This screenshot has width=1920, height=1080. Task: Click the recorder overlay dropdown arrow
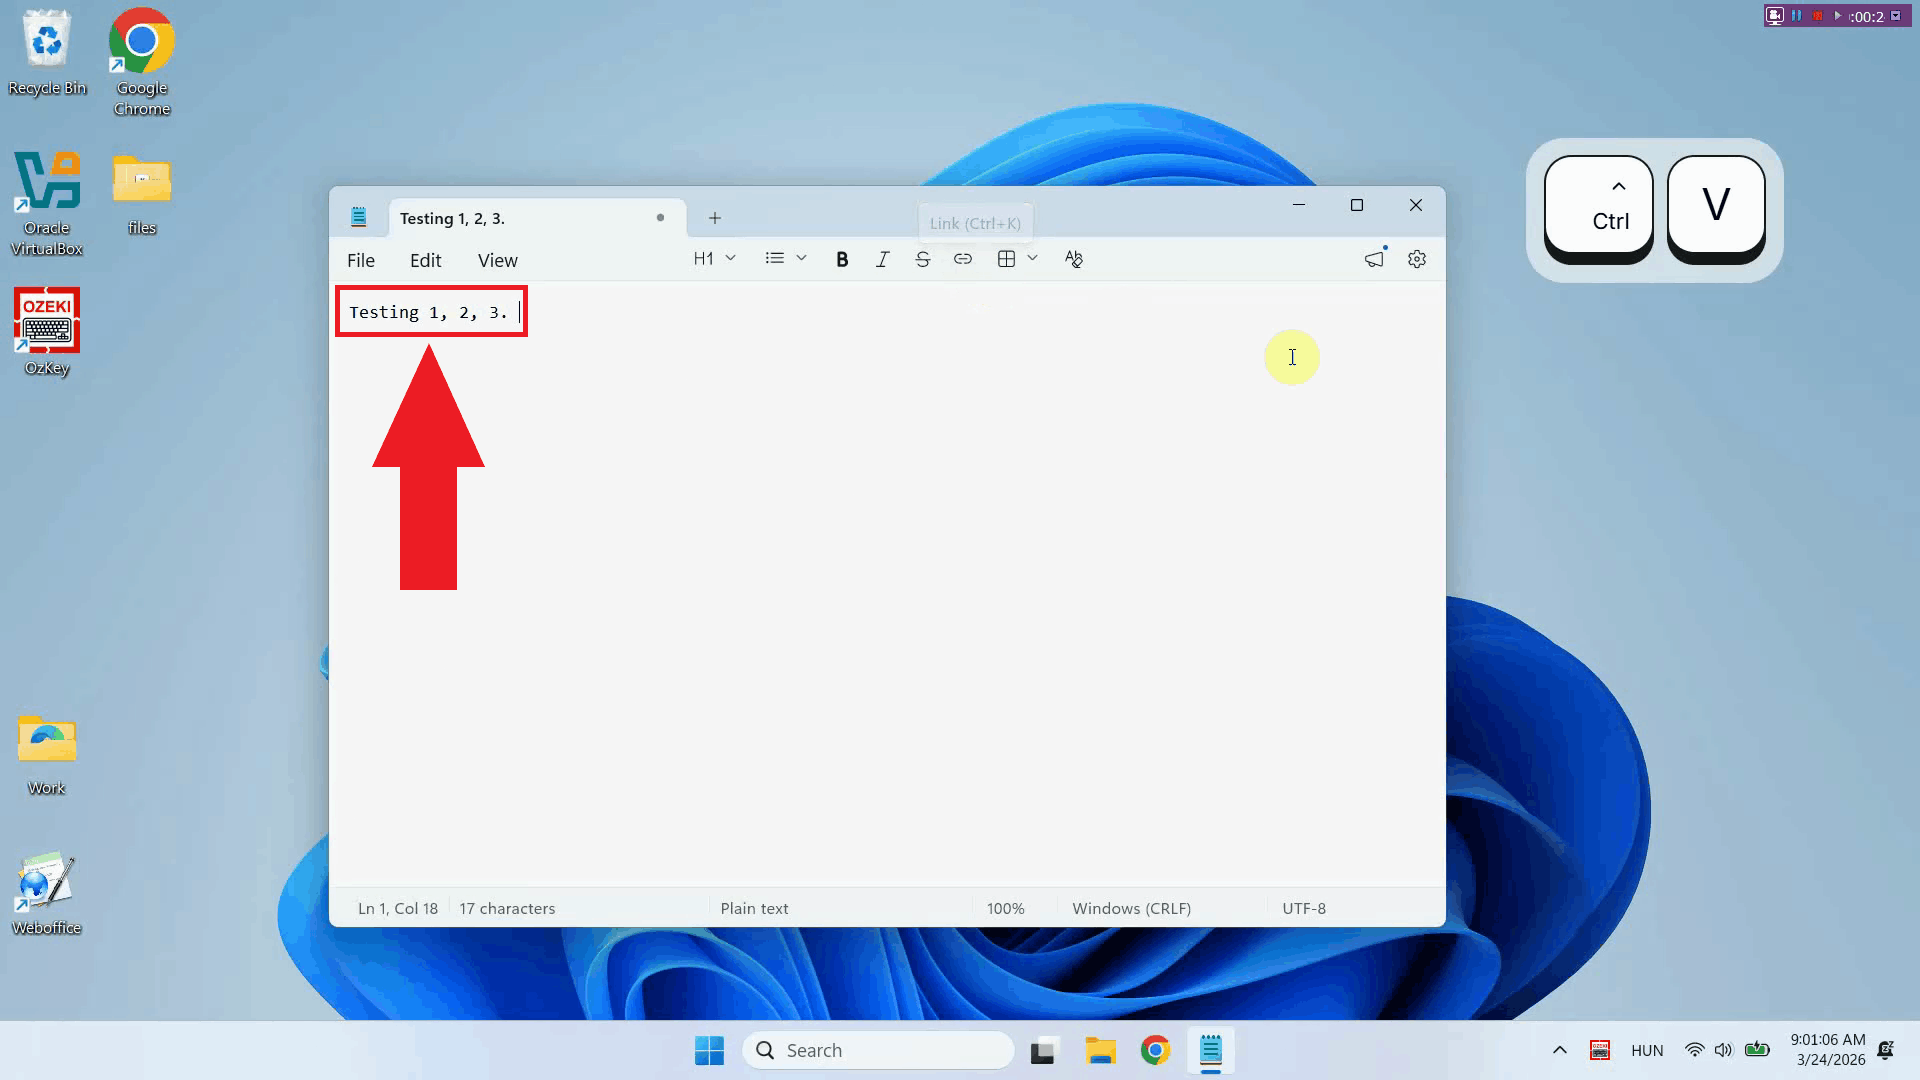1895,16
